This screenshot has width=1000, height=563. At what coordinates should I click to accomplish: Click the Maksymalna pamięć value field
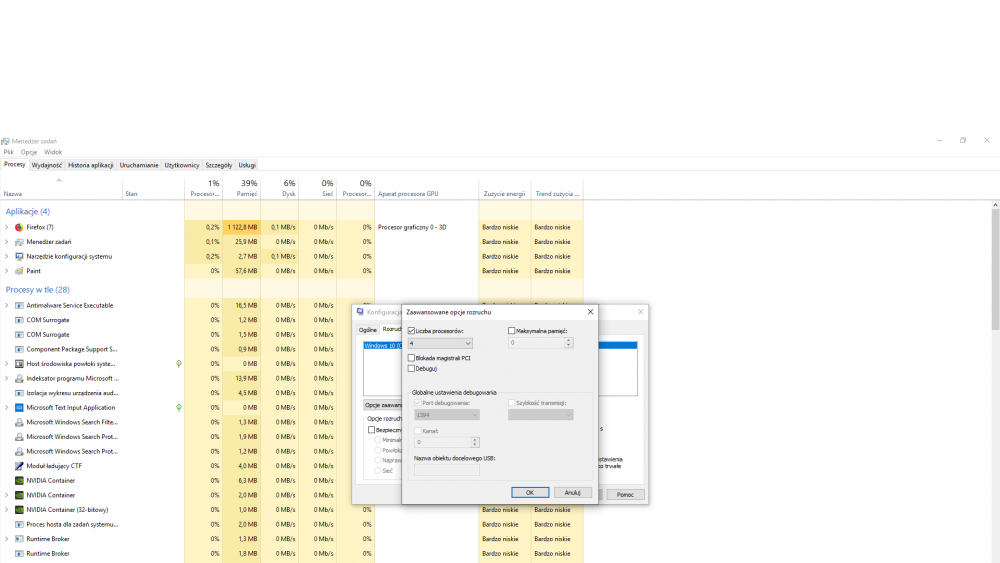point(536,343)
